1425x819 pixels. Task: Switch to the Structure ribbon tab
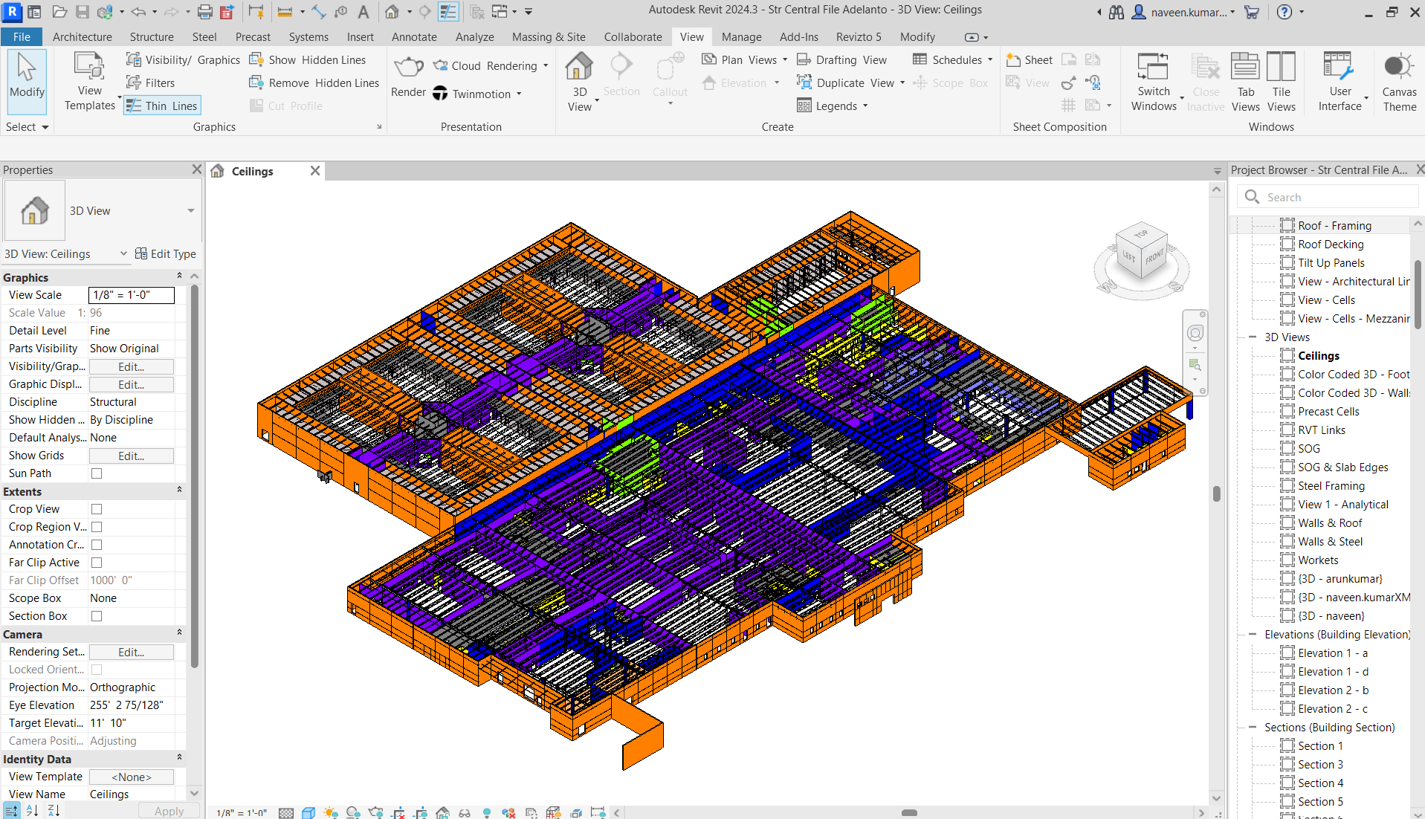pyautogui.click(x=151, y=37)
